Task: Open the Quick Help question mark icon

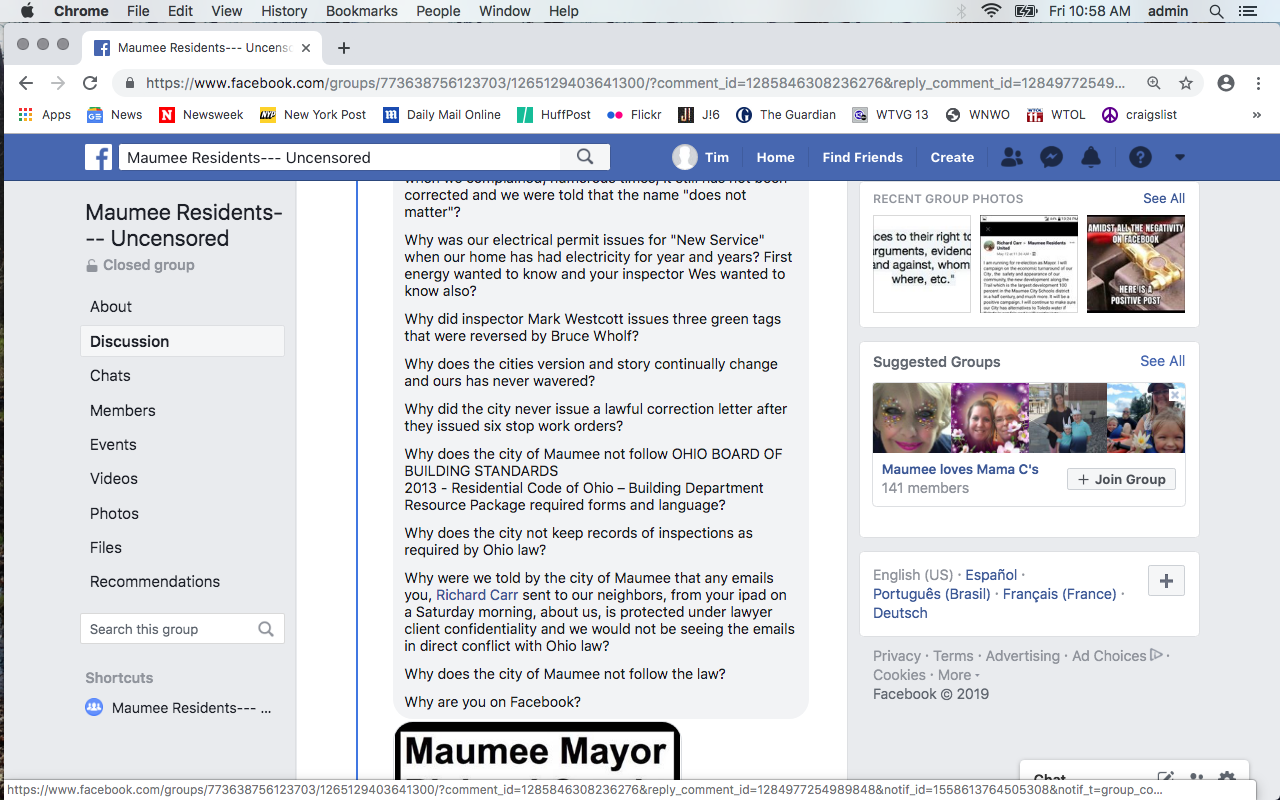Action: pyautogui.click(x=1140, y=157)
